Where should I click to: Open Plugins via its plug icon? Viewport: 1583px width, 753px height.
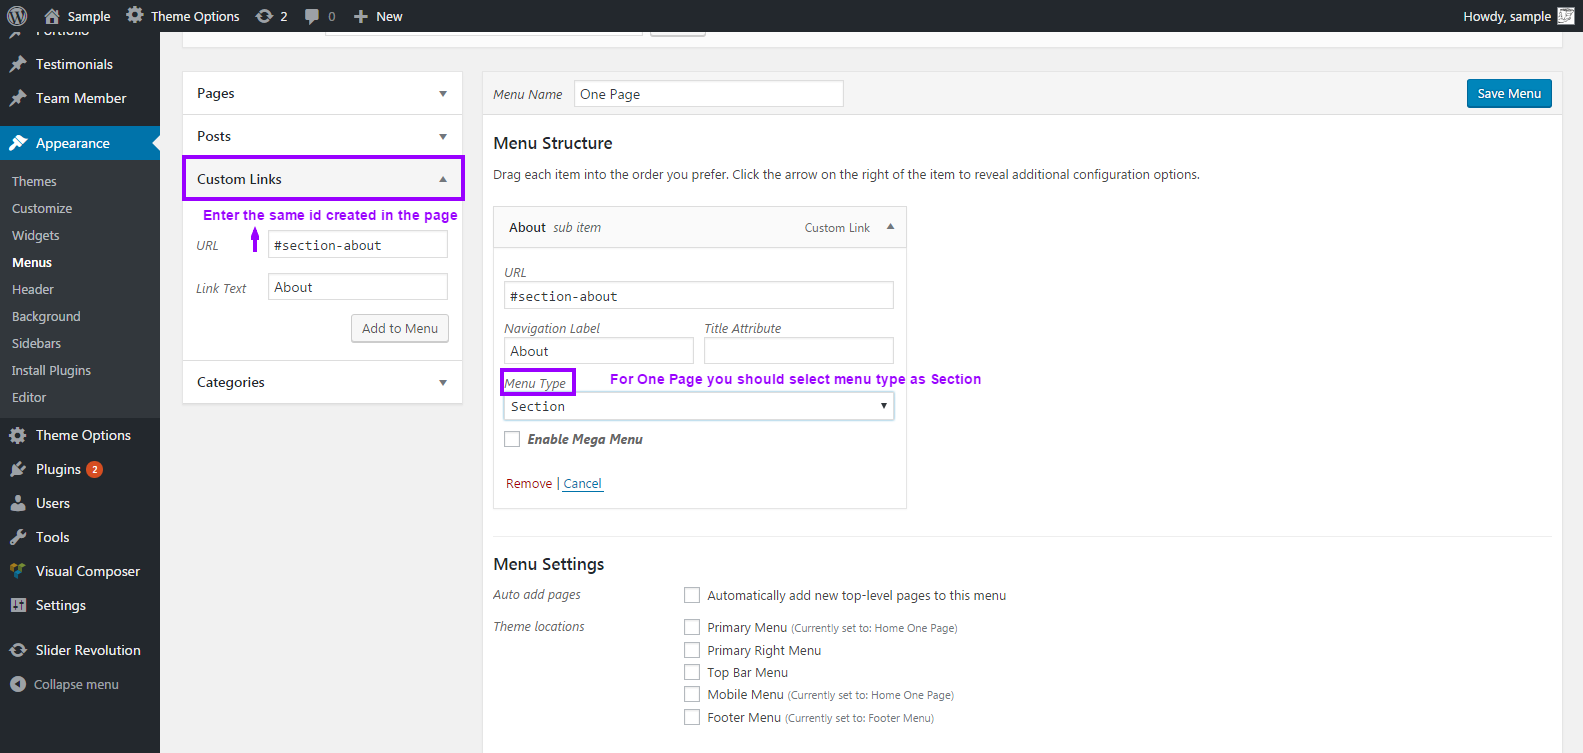coord(18,469)
